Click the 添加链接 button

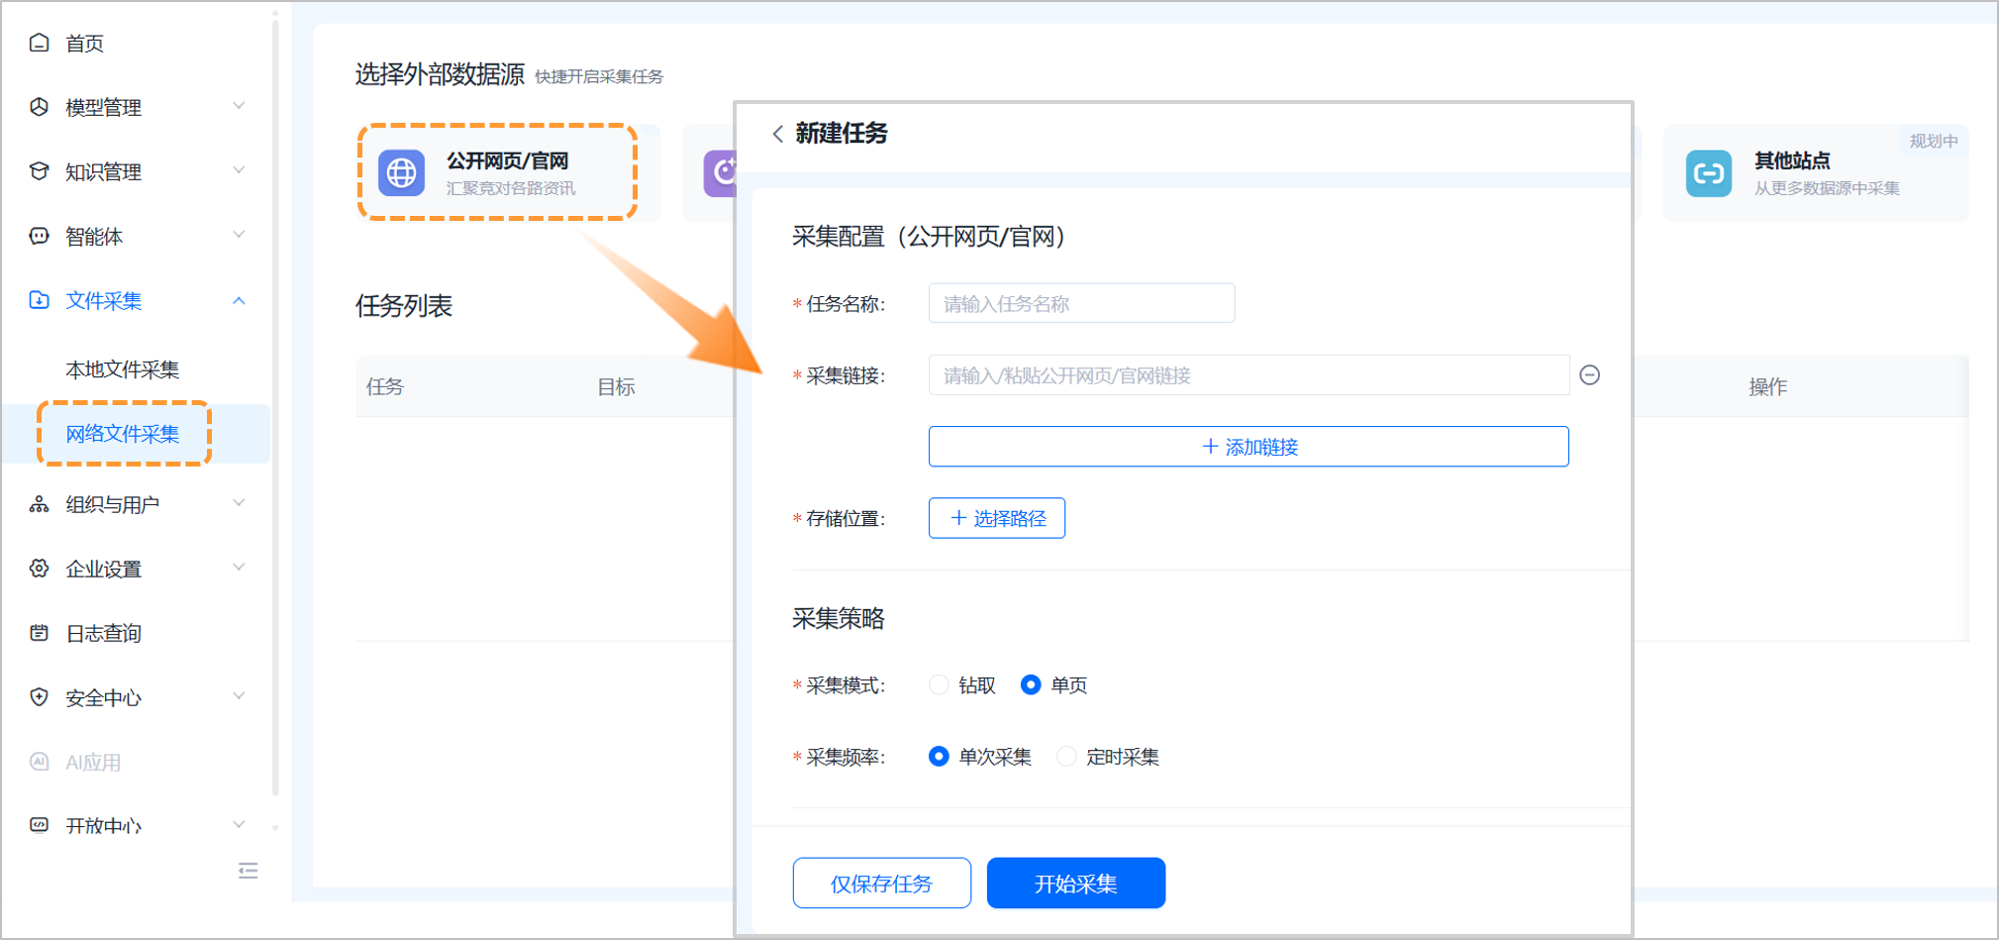click(x=1248, y=447)
